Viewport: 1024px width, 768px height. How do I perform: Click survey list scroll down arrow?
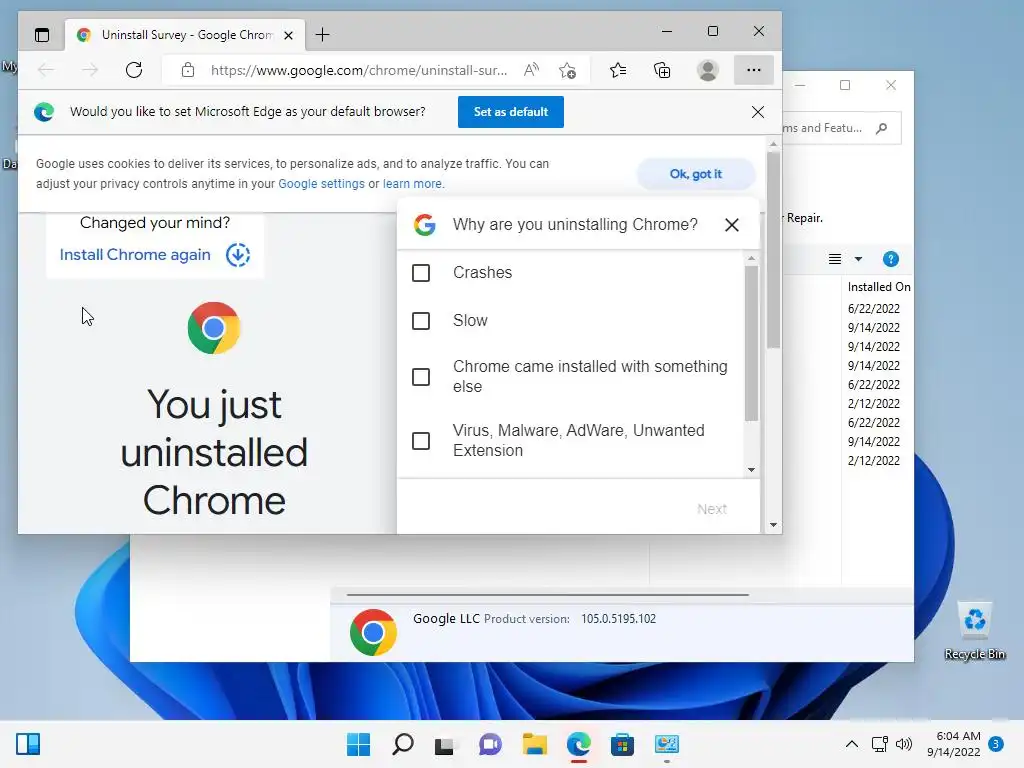752,470
